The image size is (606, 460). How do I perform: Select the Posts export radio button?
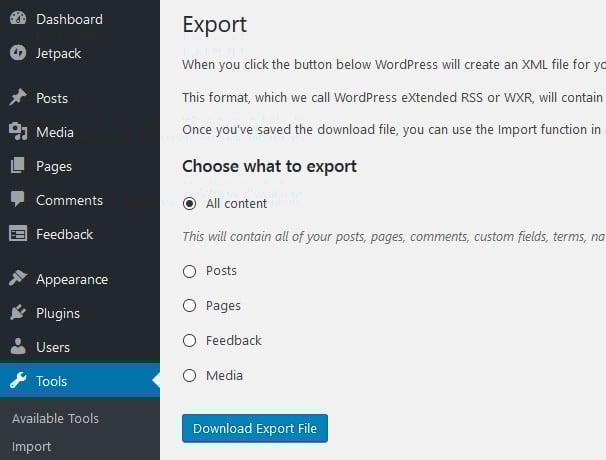(x=189, y=271)
